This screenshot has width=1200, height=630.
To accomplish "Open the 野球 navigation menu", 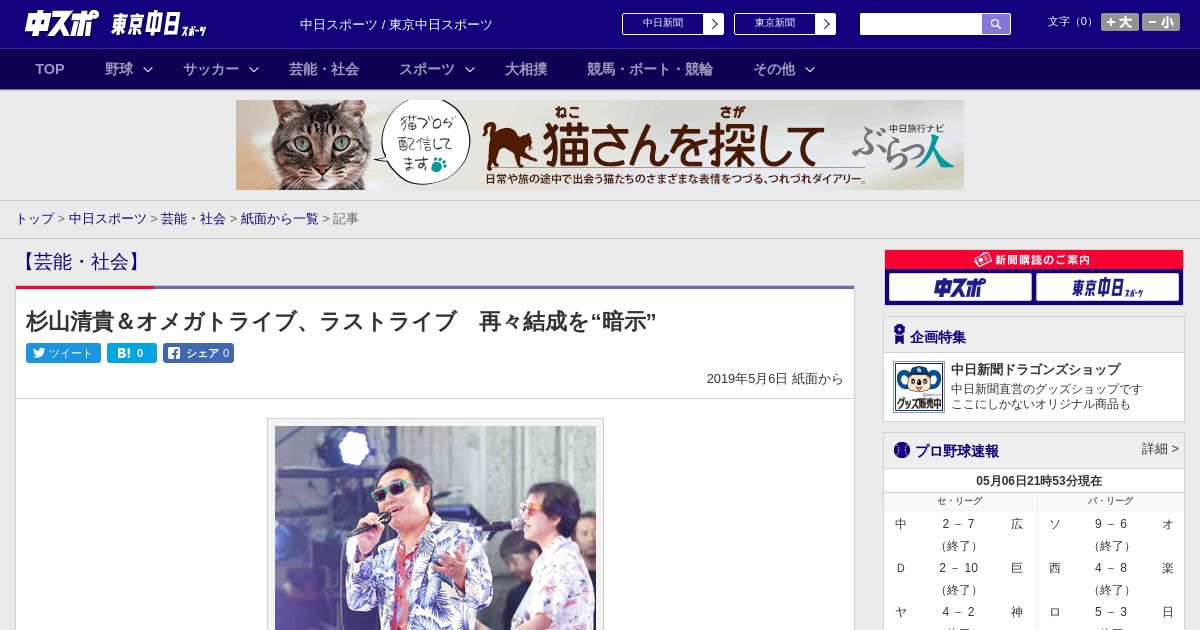I will pyautogui.click(x=119, y=69).
